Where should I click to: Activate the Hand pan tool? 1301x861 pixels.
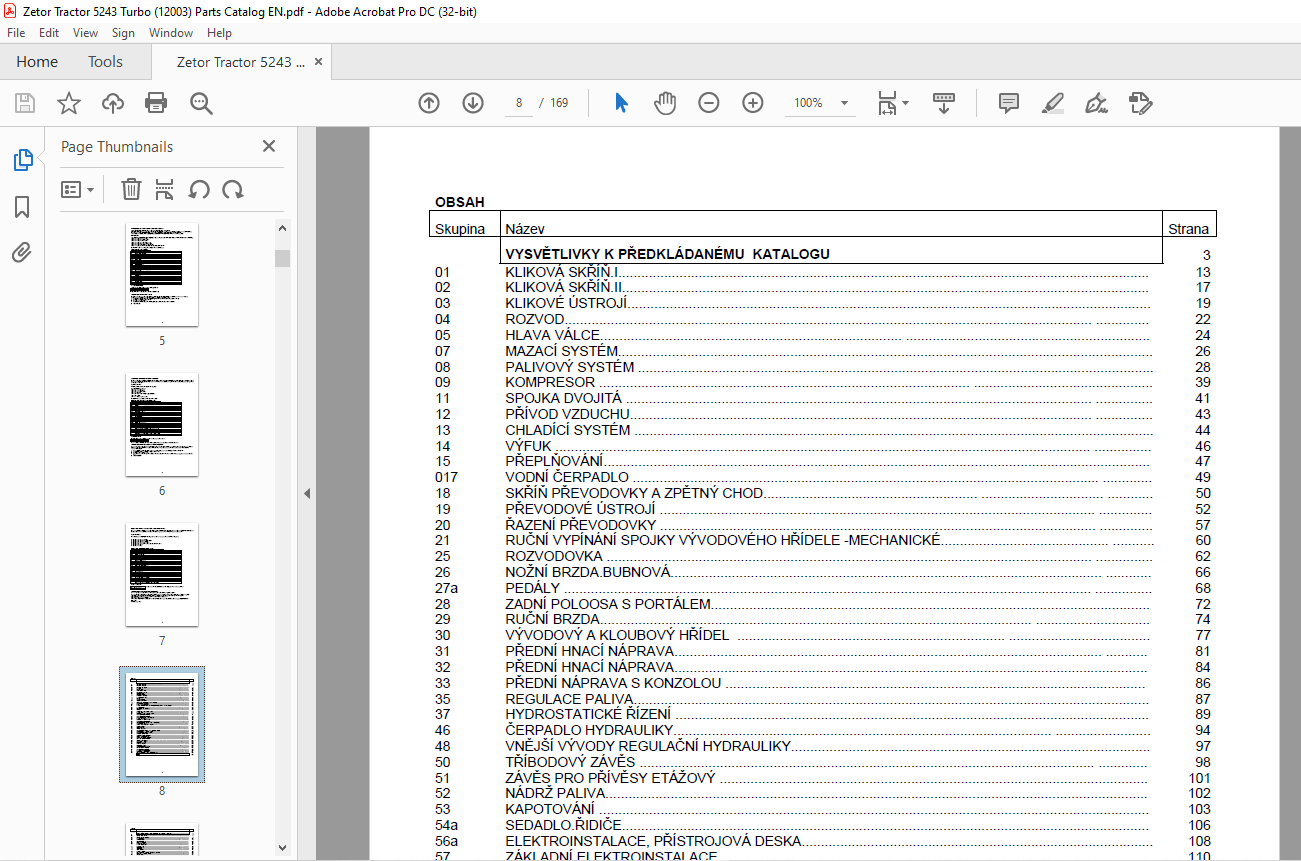pyautogui.click(x=665, y=103)
